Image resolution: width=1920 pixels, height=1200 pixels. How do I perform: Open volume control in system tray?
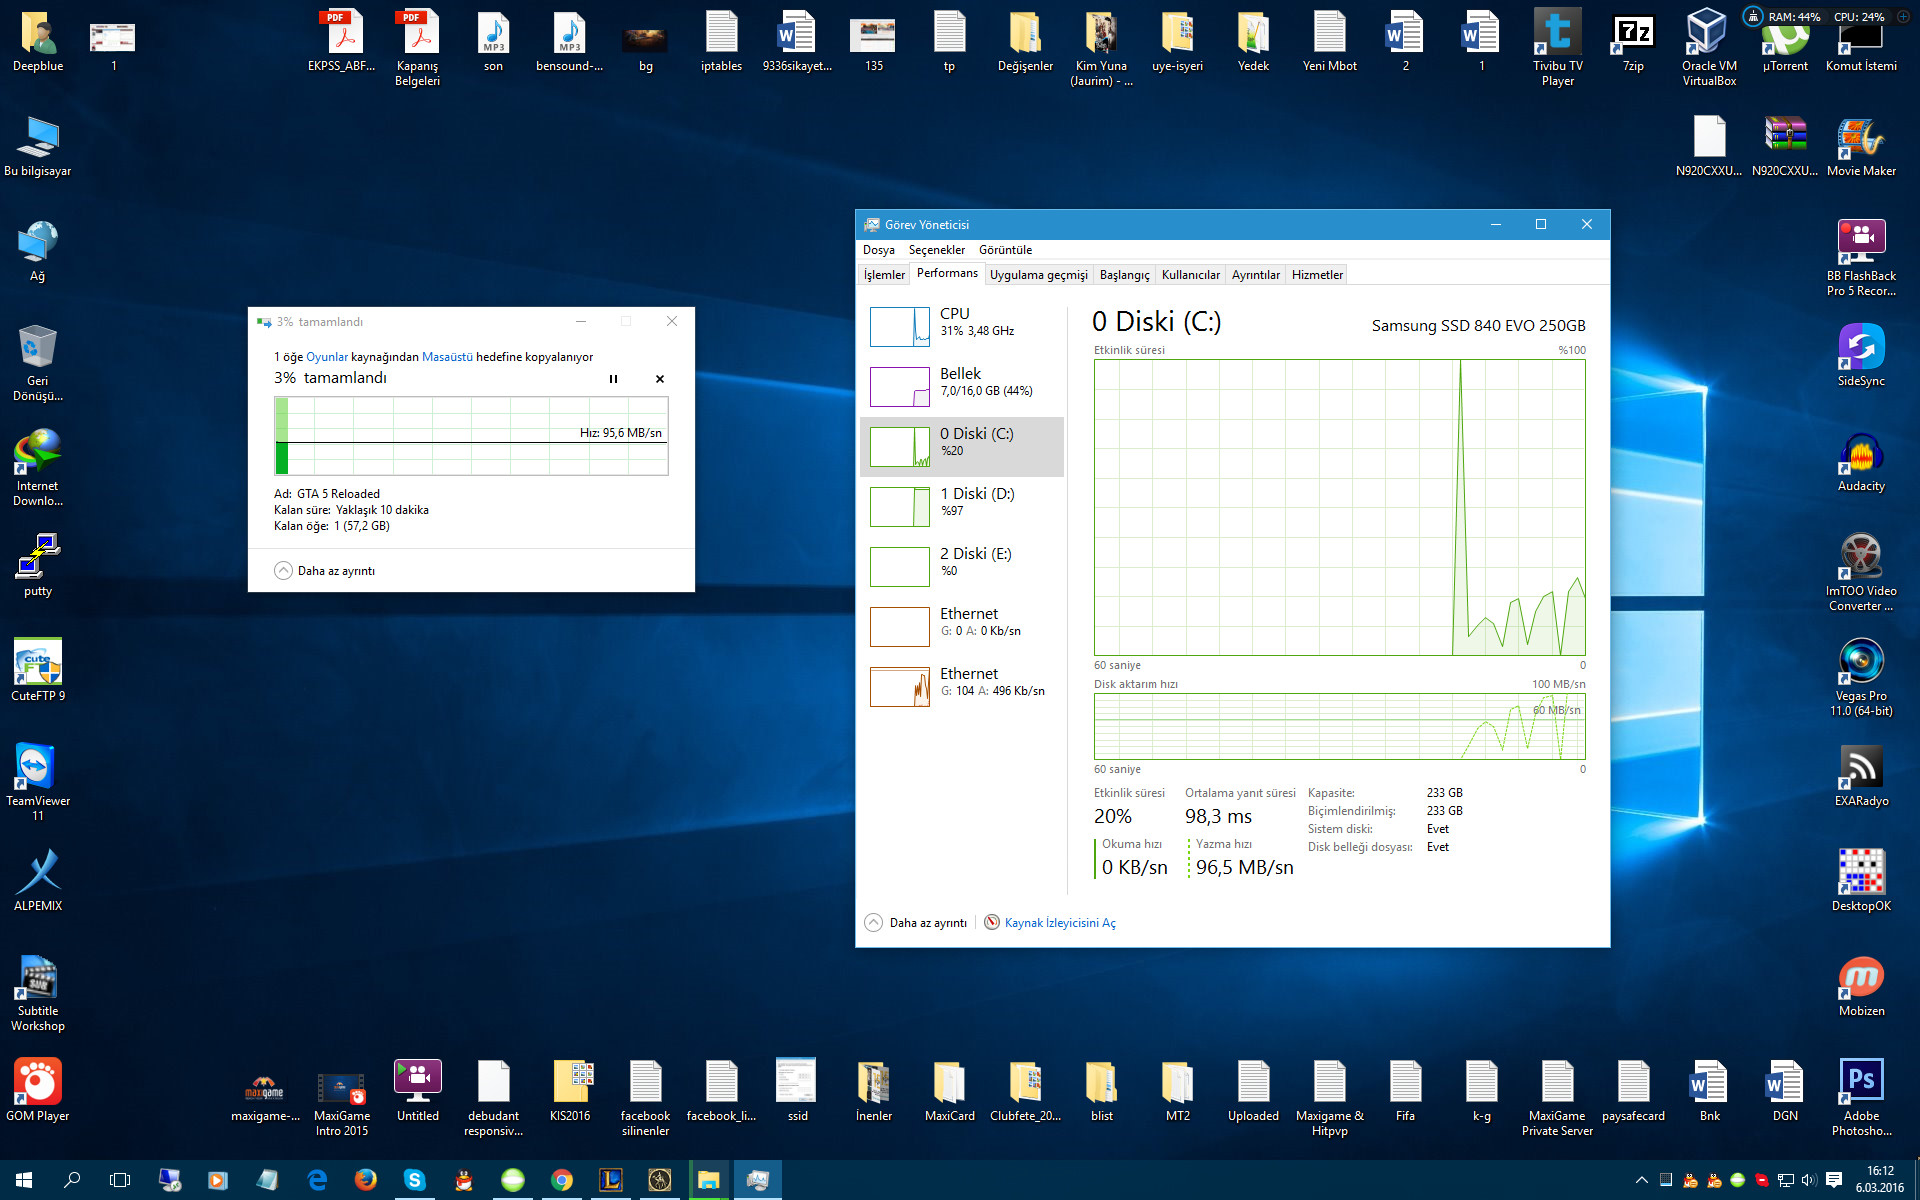(1809, 1180)
